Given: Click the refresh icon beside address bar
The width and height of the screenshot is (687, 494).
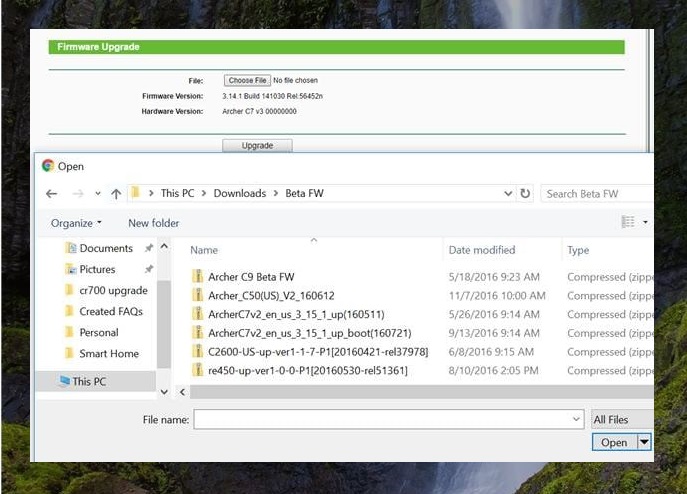Looking at the screenshot, I should point(526,193).
